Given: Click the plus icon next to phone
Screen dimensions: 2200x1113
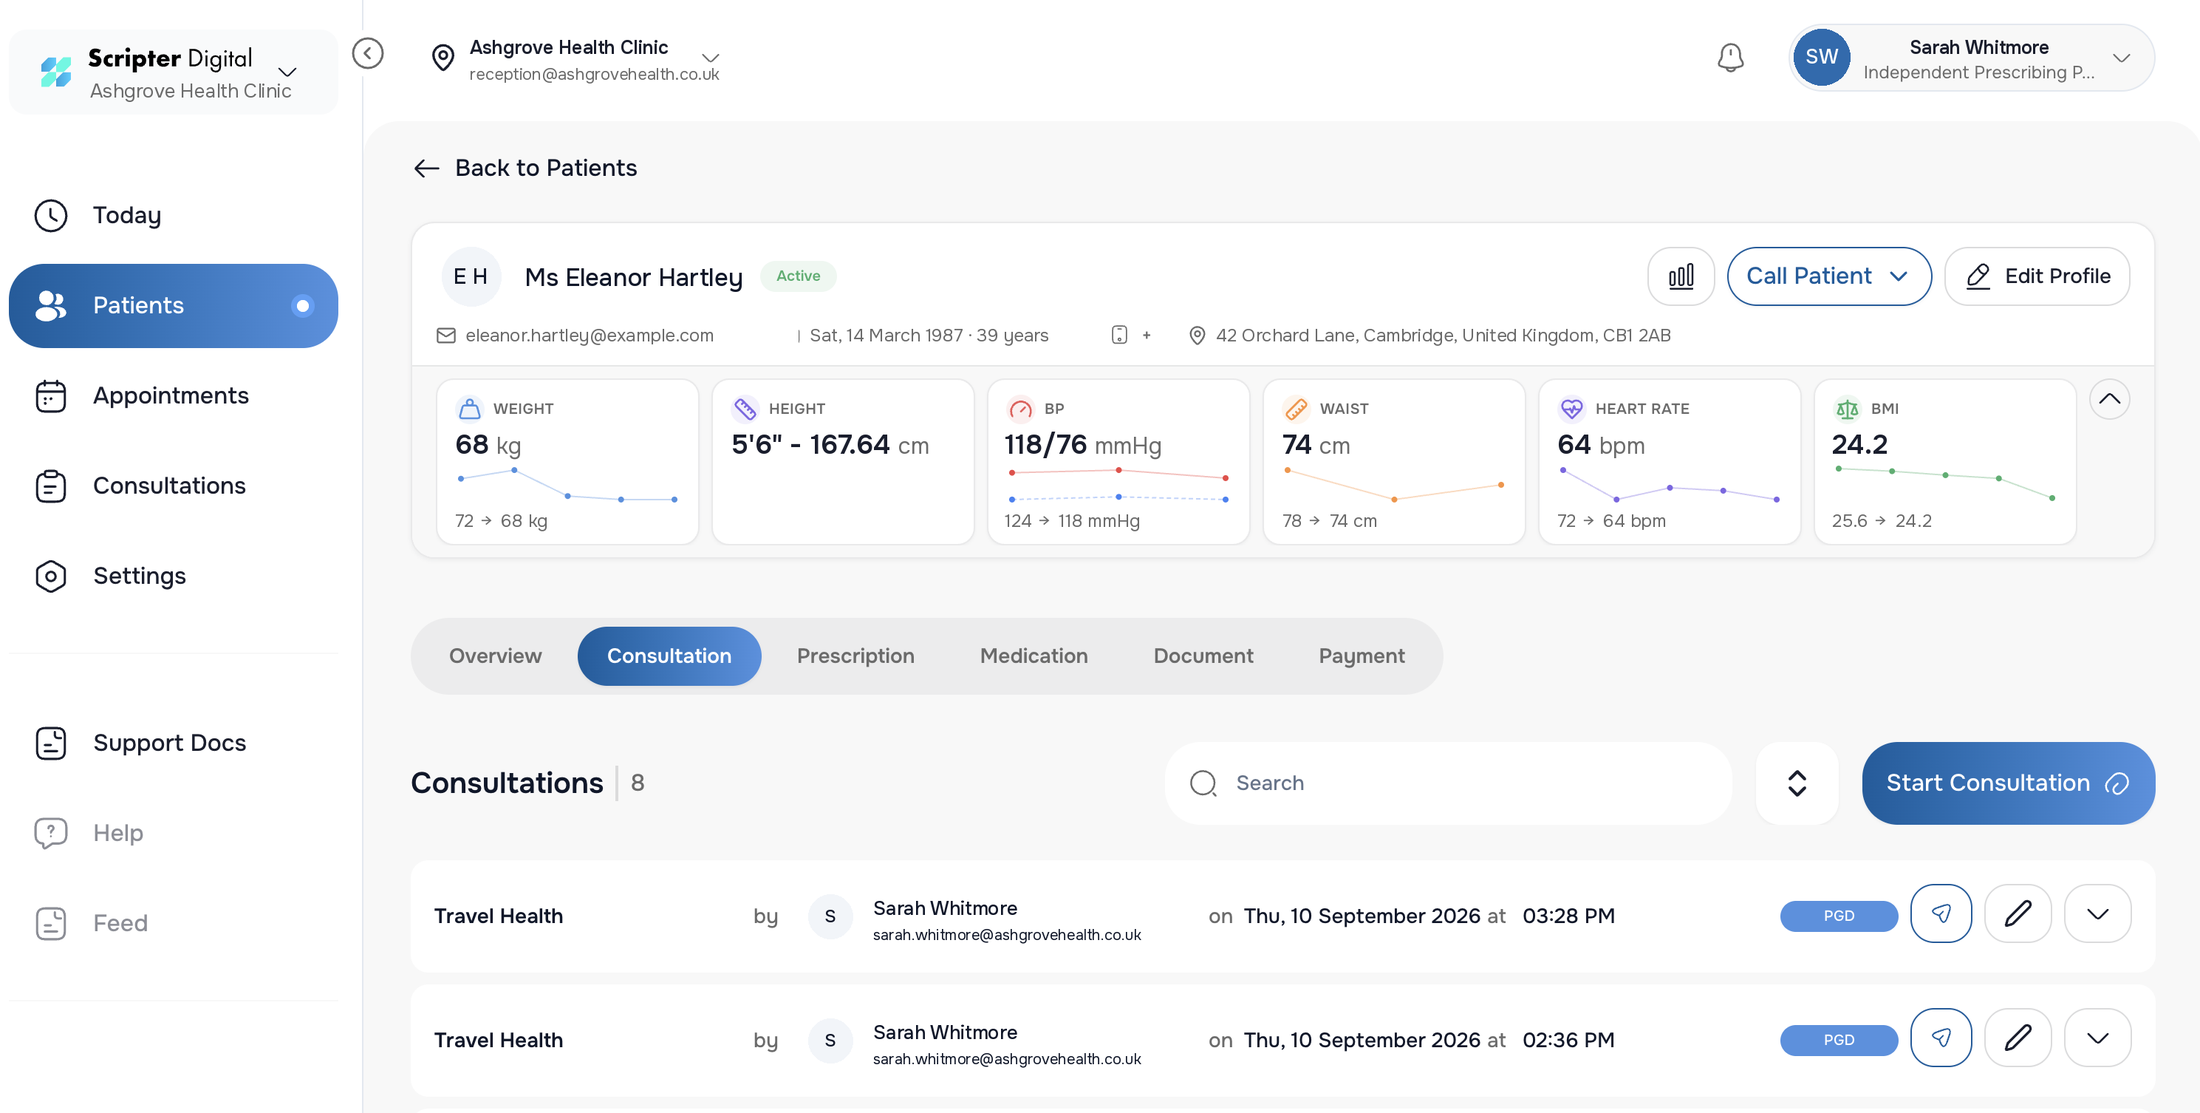Looking at the screenshot, I should tap(1147, 335).
